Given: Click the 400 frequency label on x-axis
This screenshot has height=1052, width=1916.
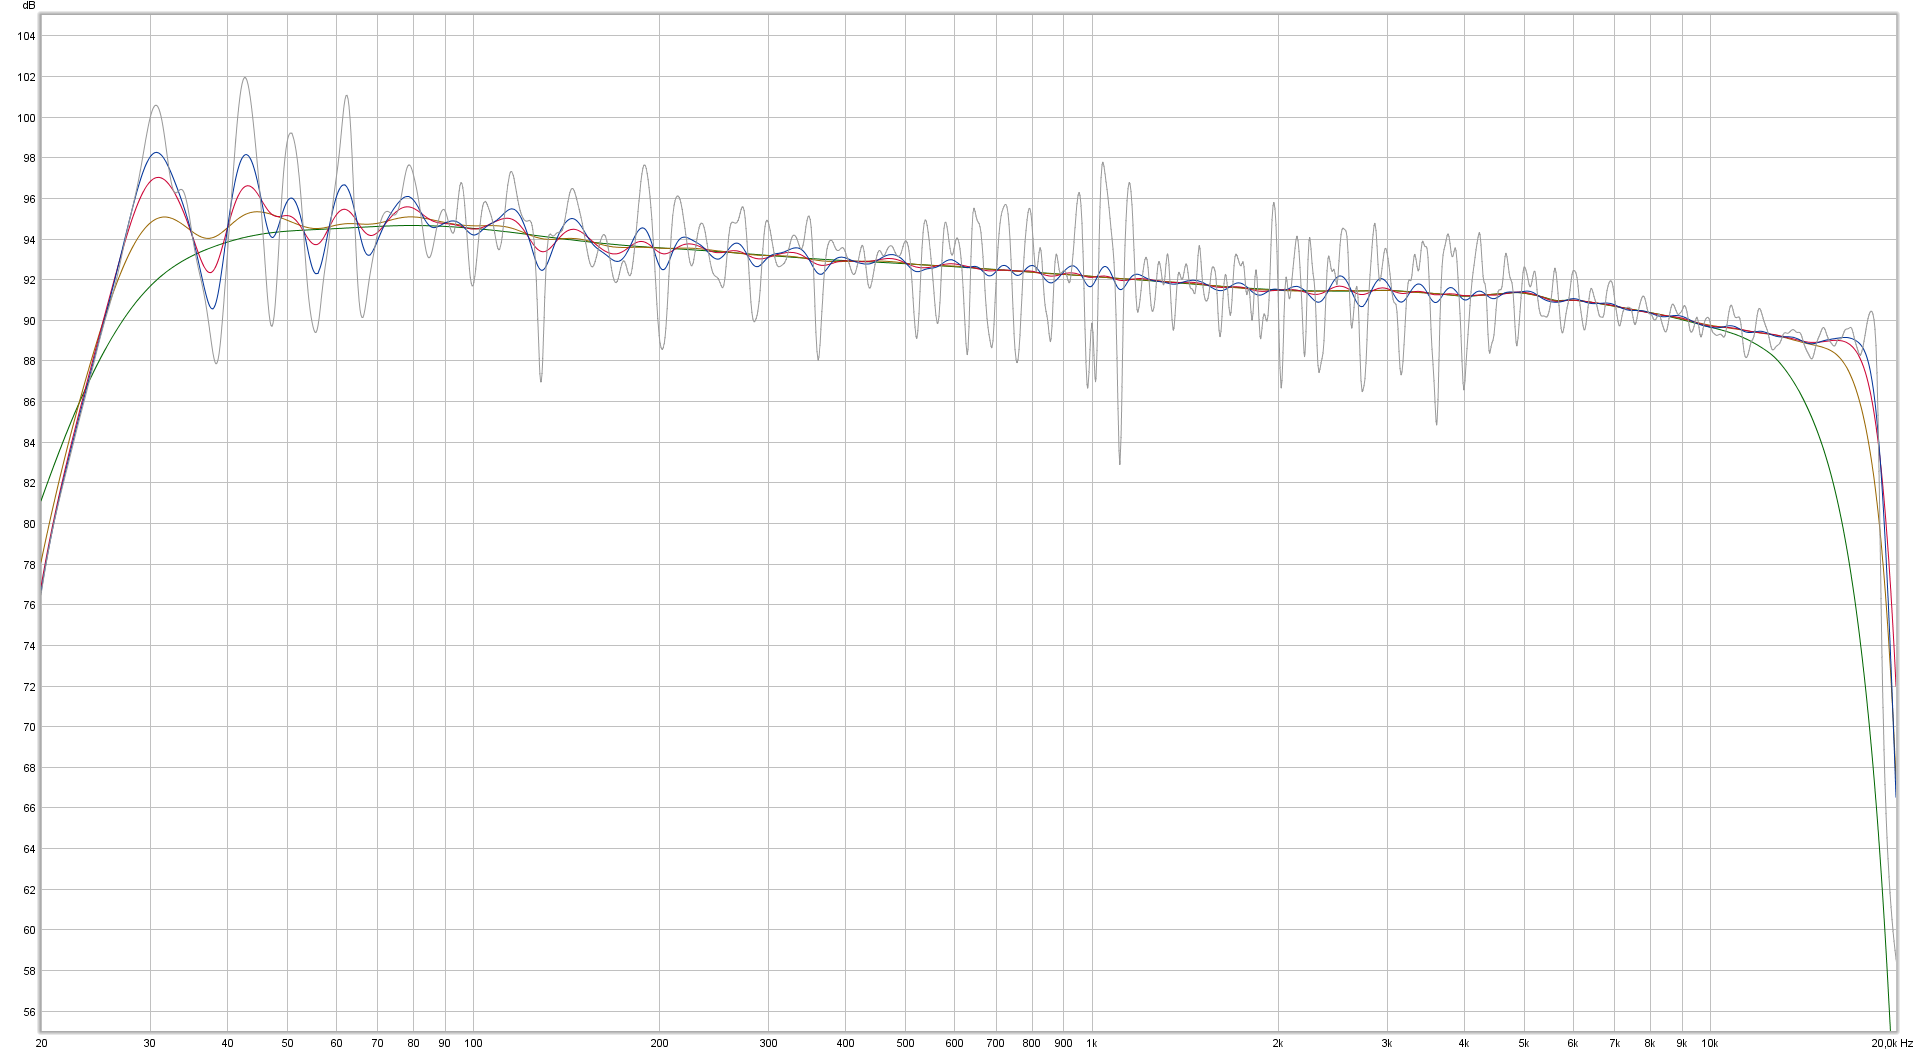Looking at the screenshot, I should tap(845, 1043).
